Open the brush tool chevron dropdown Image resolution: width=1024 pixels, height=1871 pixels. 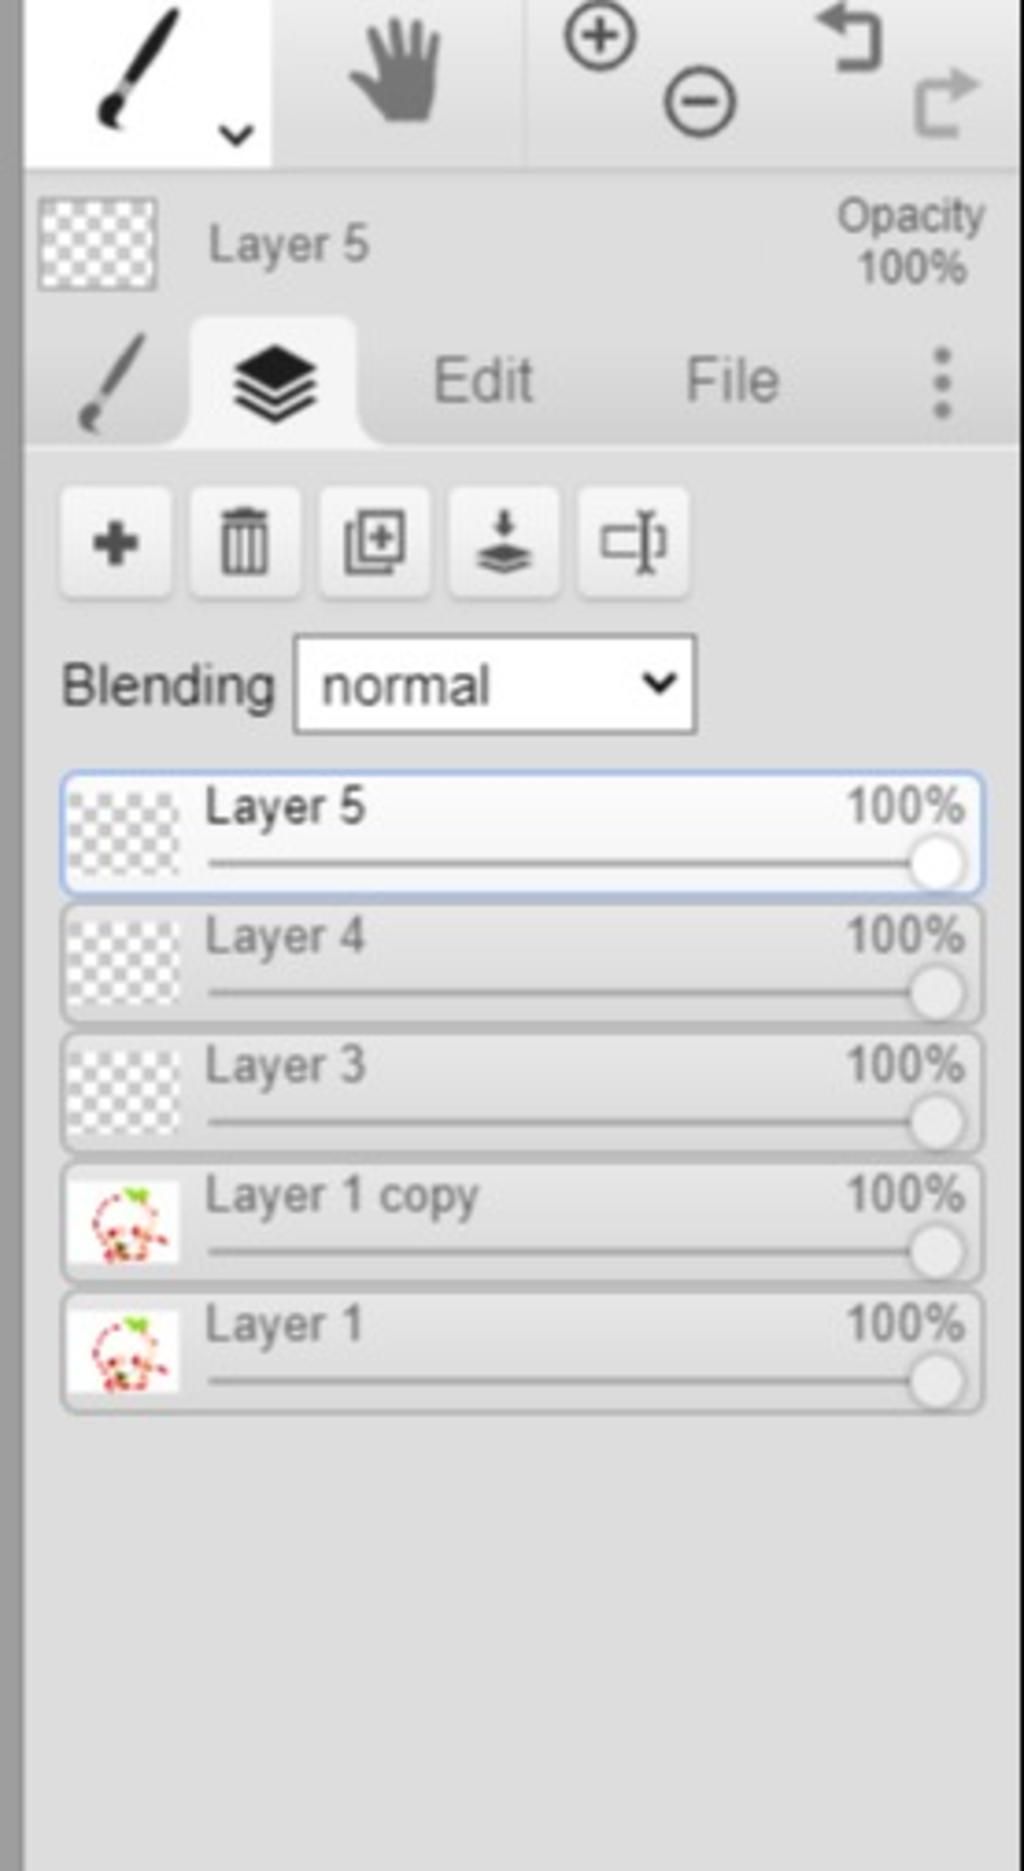click(236, 133)
